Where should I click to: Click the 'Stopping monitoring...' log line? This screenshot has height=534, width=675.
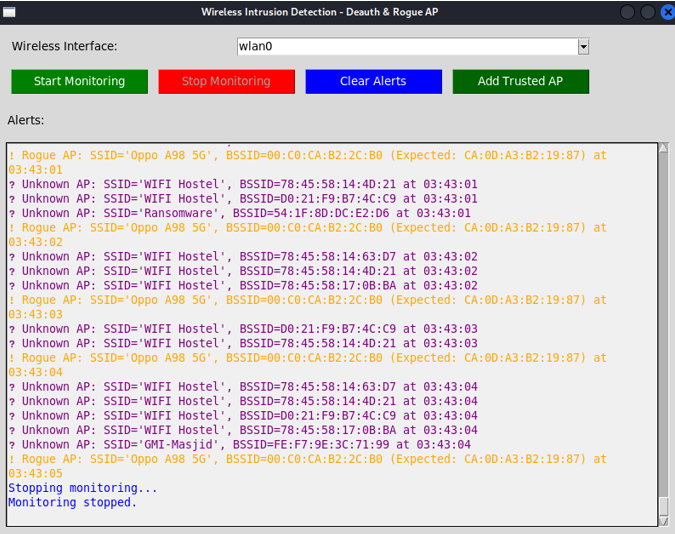[83, 488]
